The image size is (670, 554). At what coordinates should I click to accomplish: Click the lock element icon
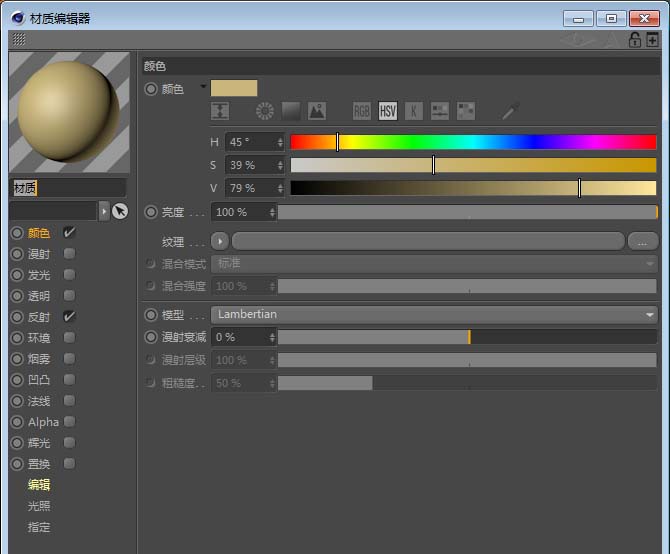click(635, 40)
